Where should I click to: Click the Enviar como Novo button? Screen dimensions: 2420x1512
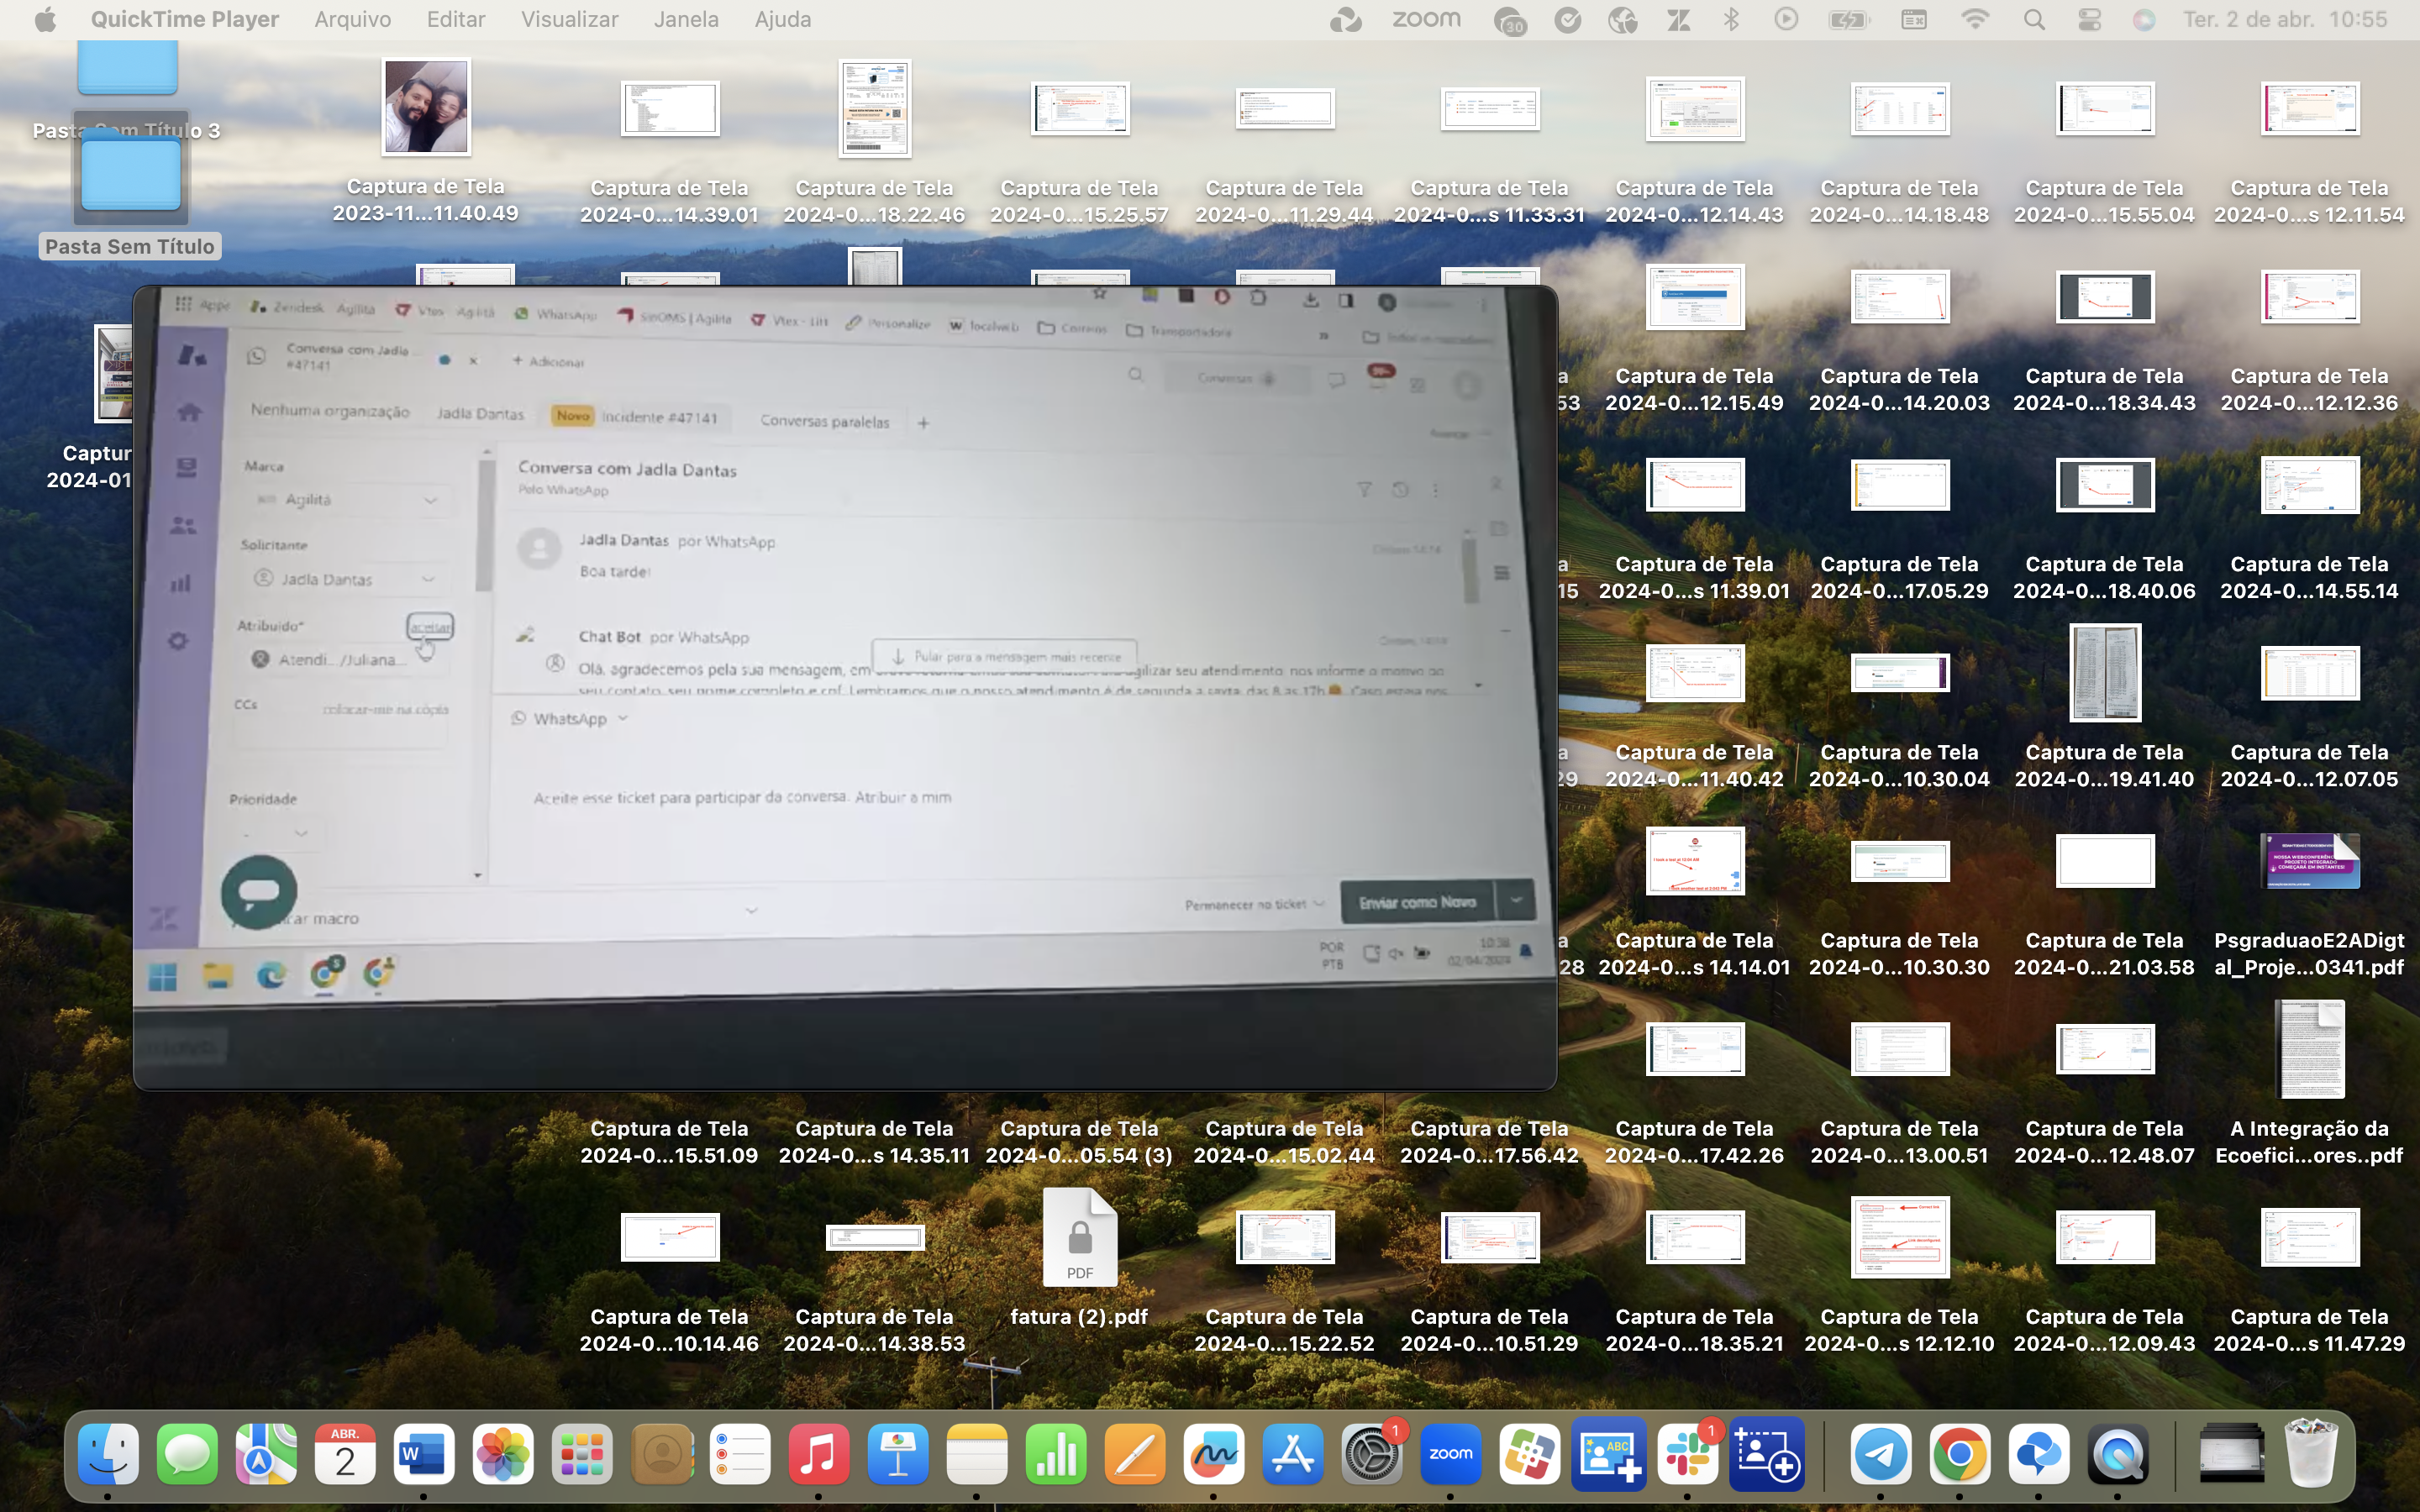coord(1416,902)
